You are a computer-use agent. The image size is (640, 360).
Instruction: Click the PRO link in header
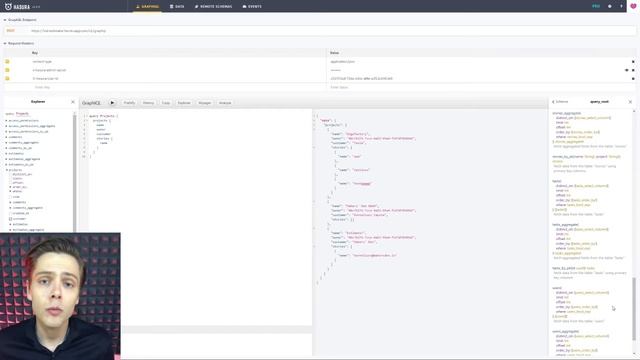pos(596,6)
